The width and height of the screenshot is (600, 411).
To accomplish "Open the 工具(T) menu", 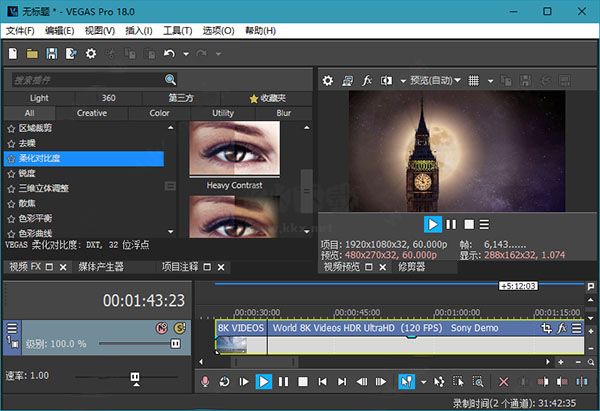I will click(178, 31).
